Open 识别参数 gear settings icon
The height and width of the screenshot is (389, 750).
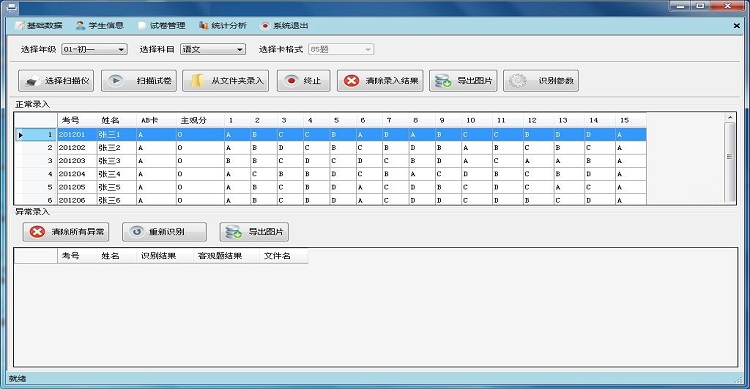click(541, 81)
